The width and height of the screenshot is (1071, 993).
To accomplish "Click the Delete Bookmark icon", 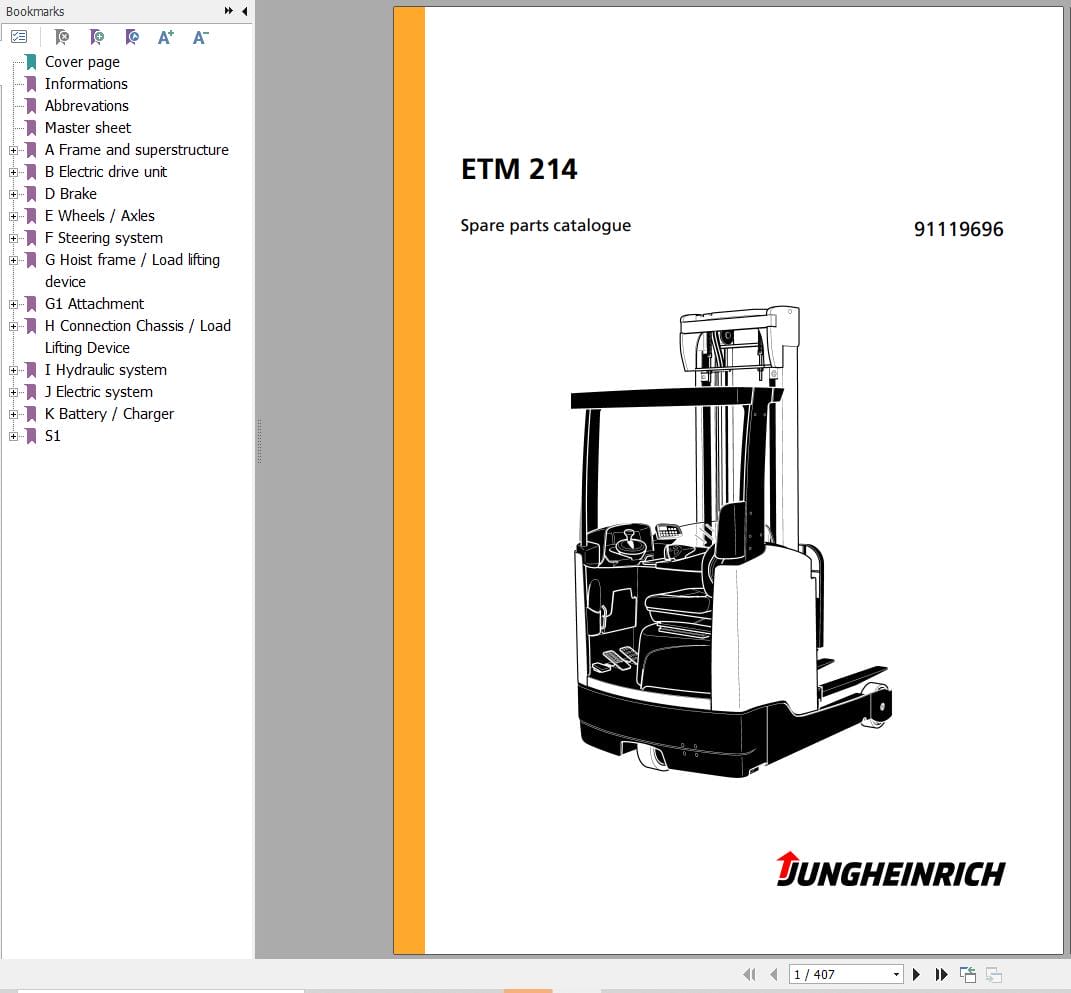I will click(62, 36).
